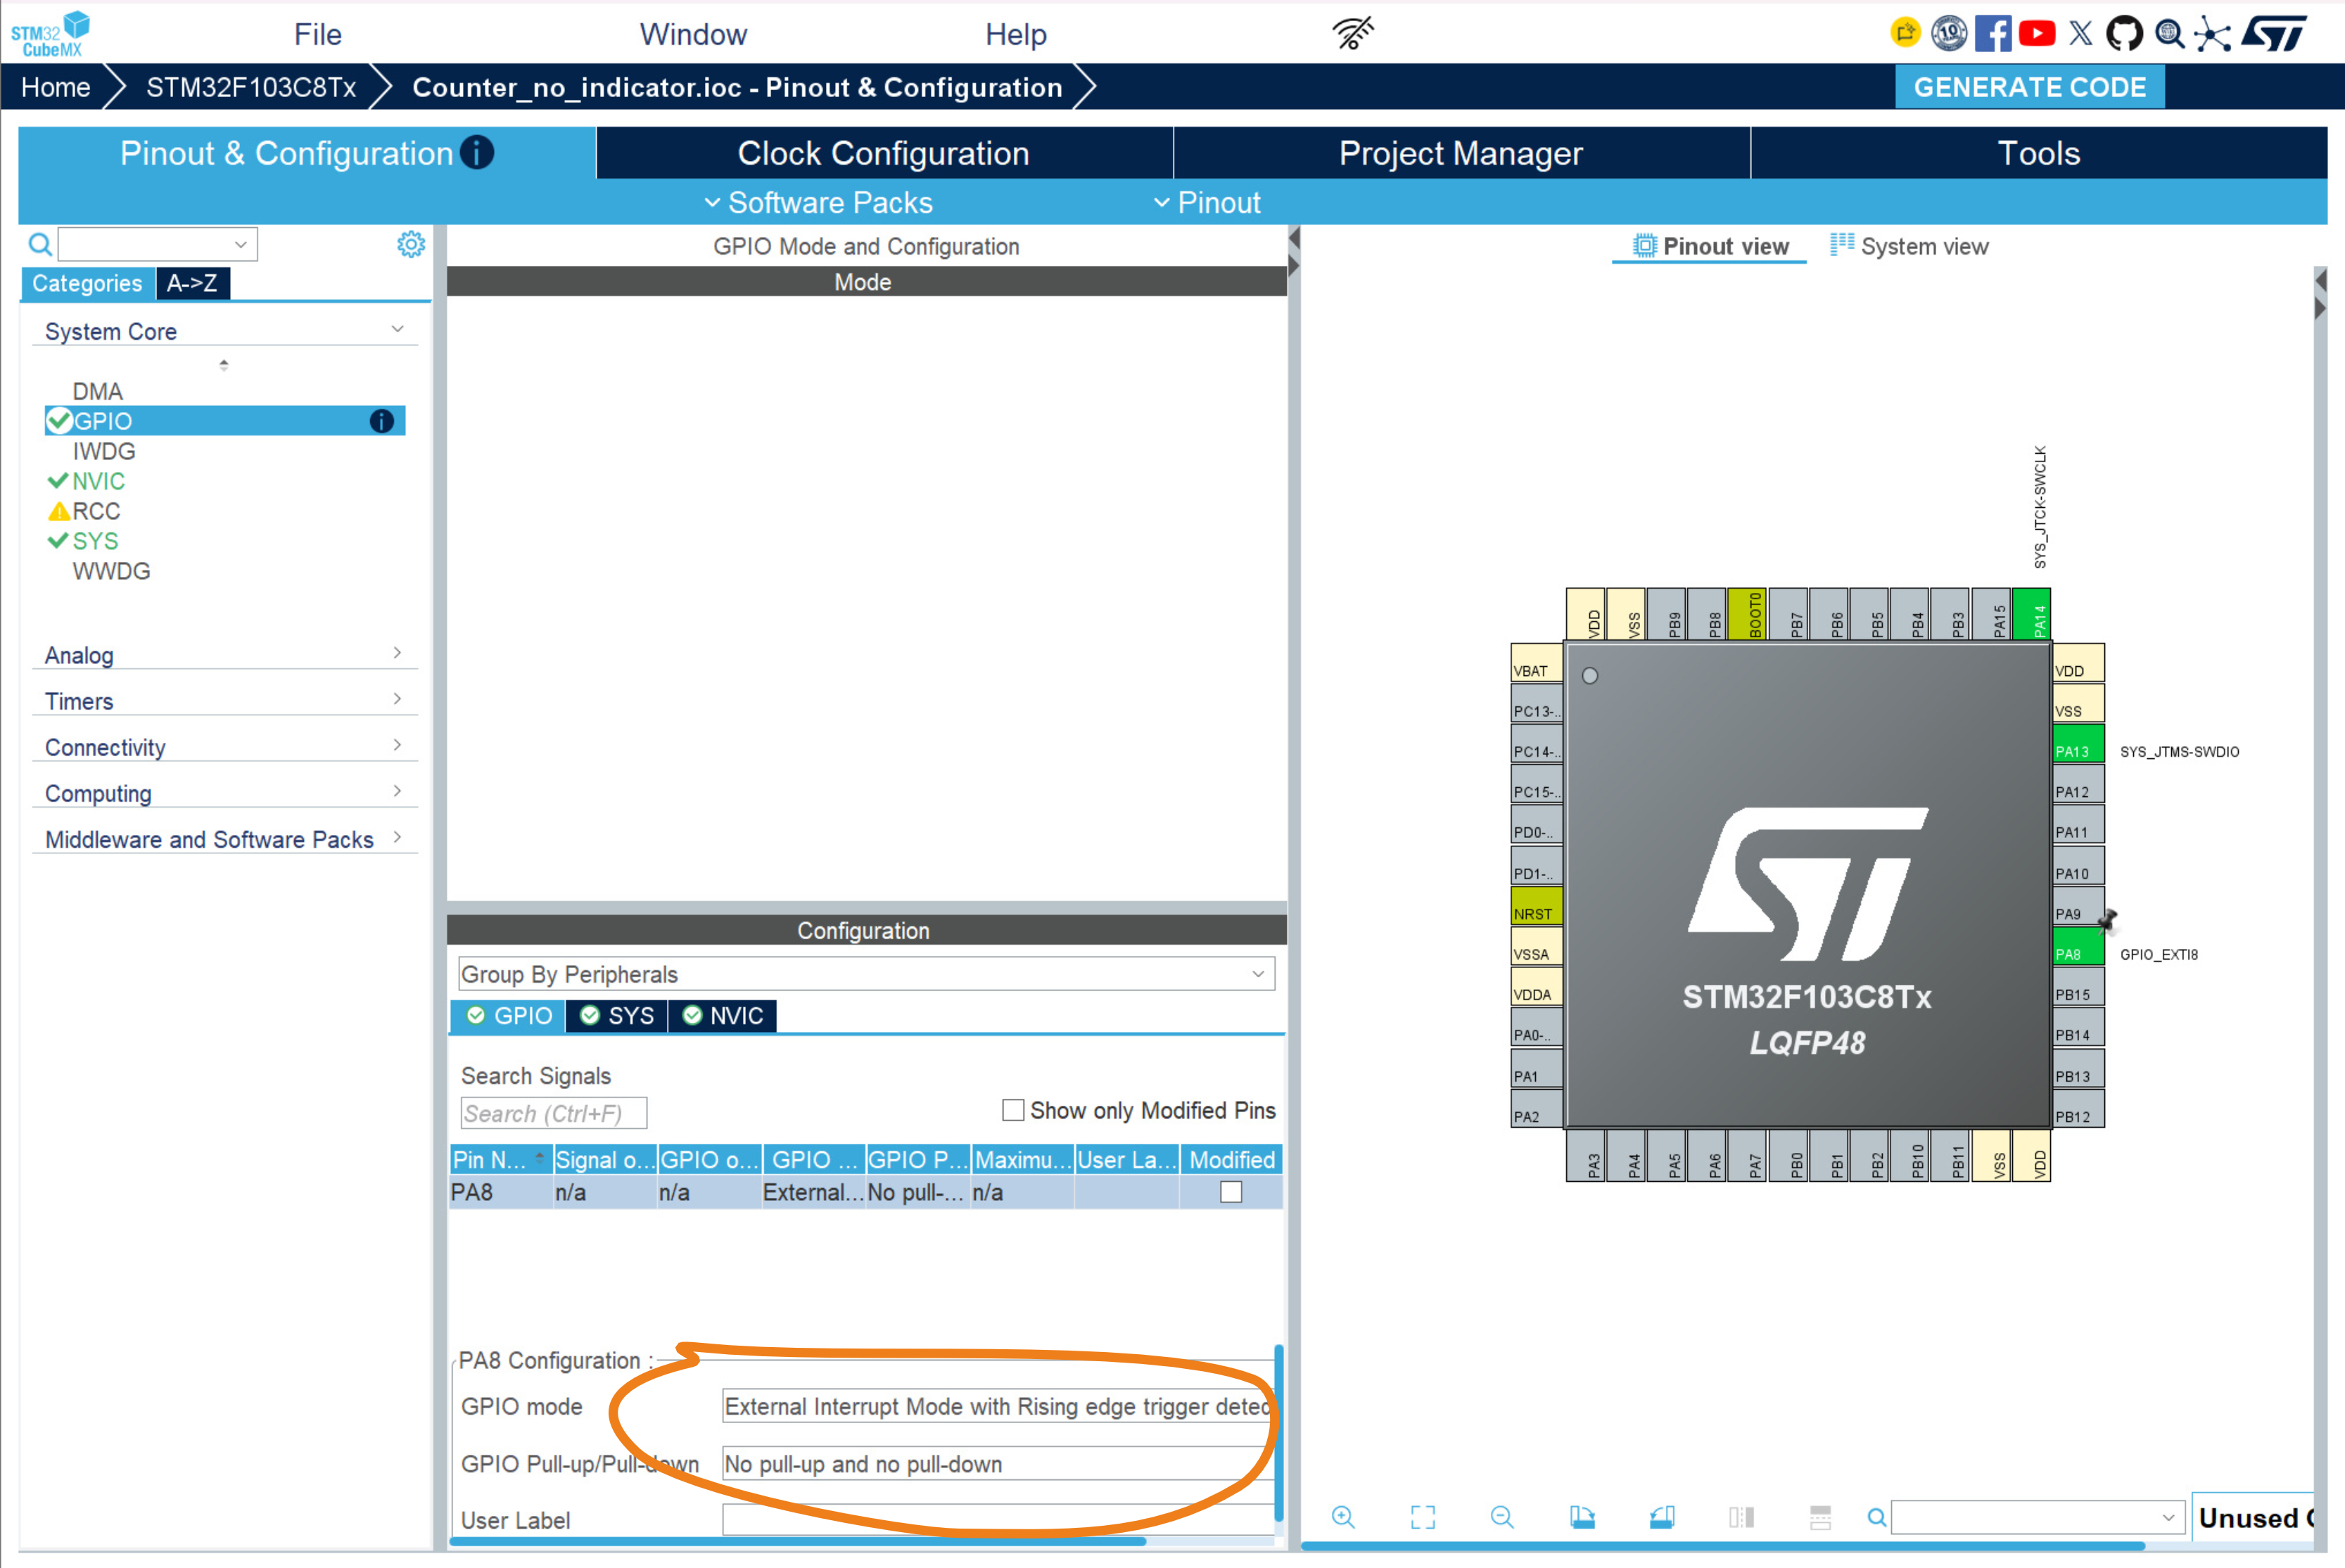Viewport: 2345px width, 1568px height.
Task: Click the STM32F103C8Tx breadcrumb
Action: pyautogui.click(x=251, y=87)
